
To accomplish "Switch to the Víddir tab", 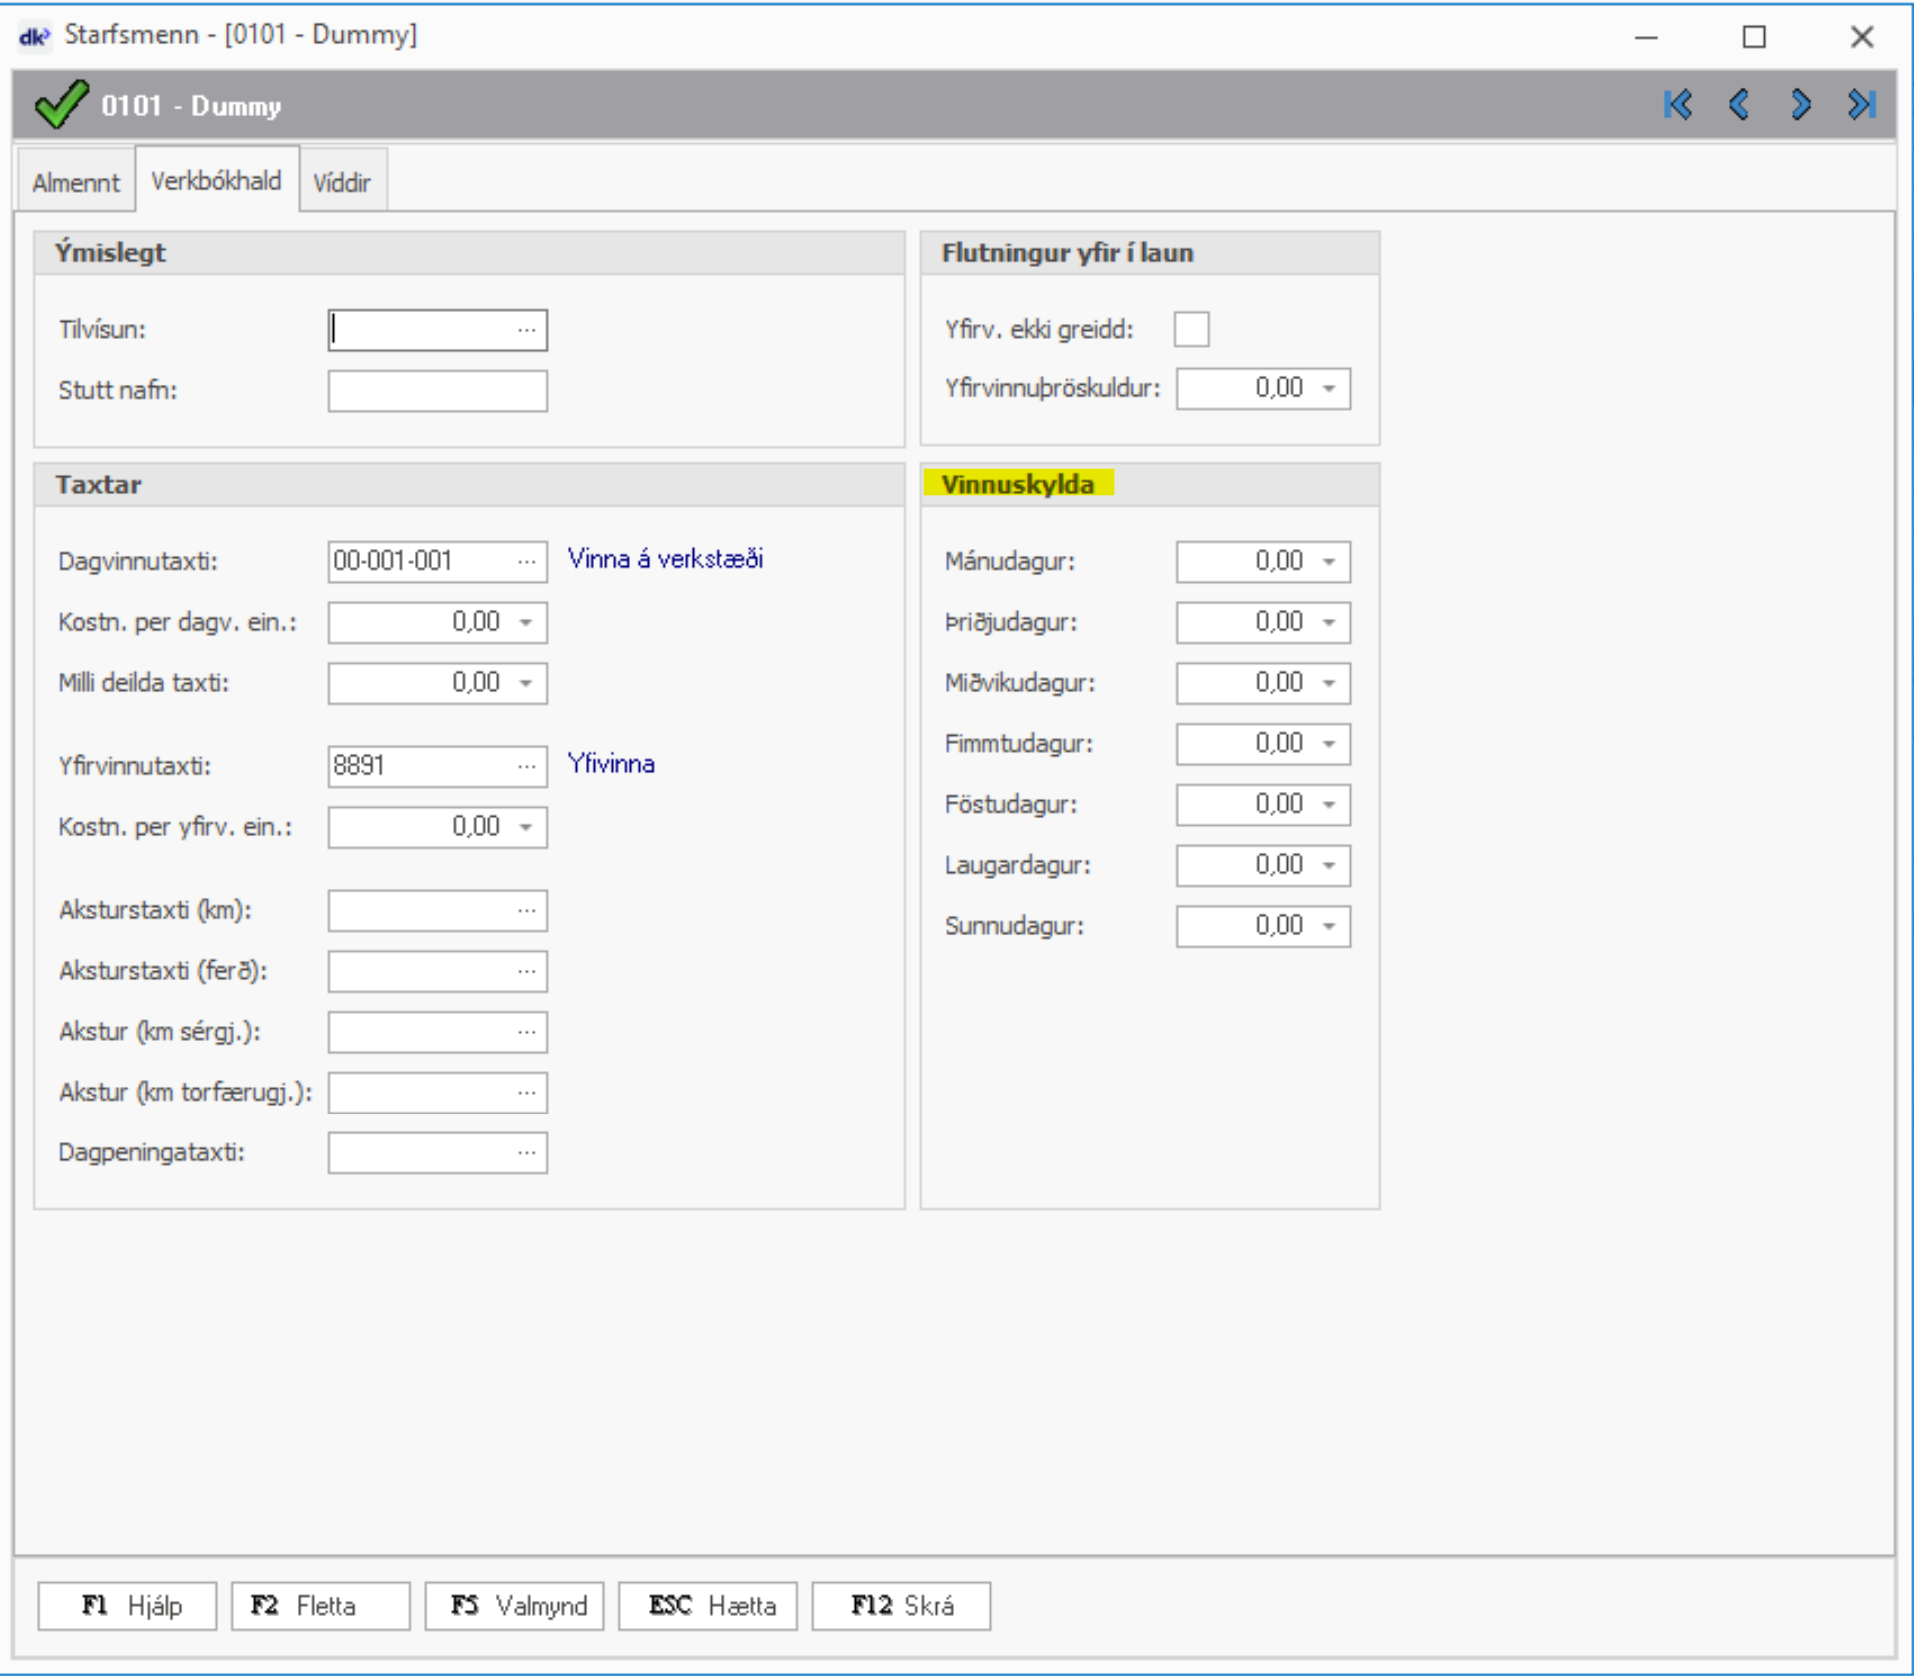I will click(x=342, y=183).
